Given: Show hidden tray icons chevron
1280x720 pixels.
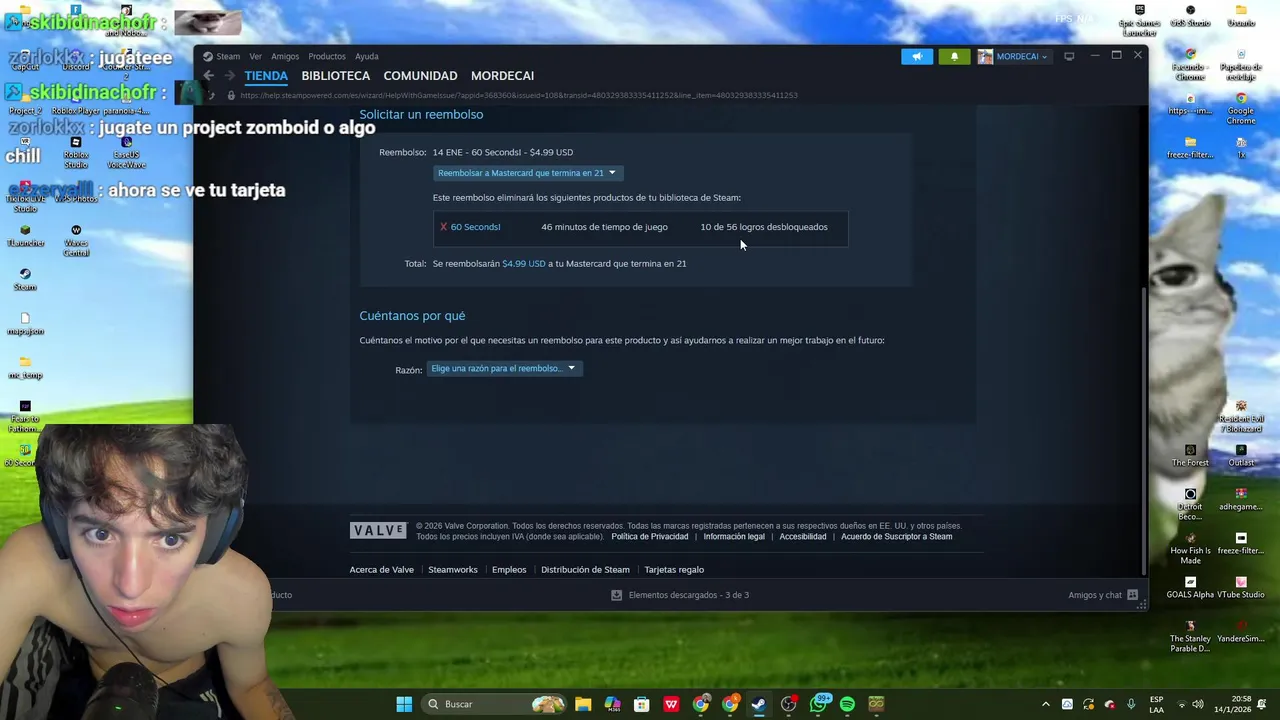Looking at the screenshot, I should [x=1046, y=704].
